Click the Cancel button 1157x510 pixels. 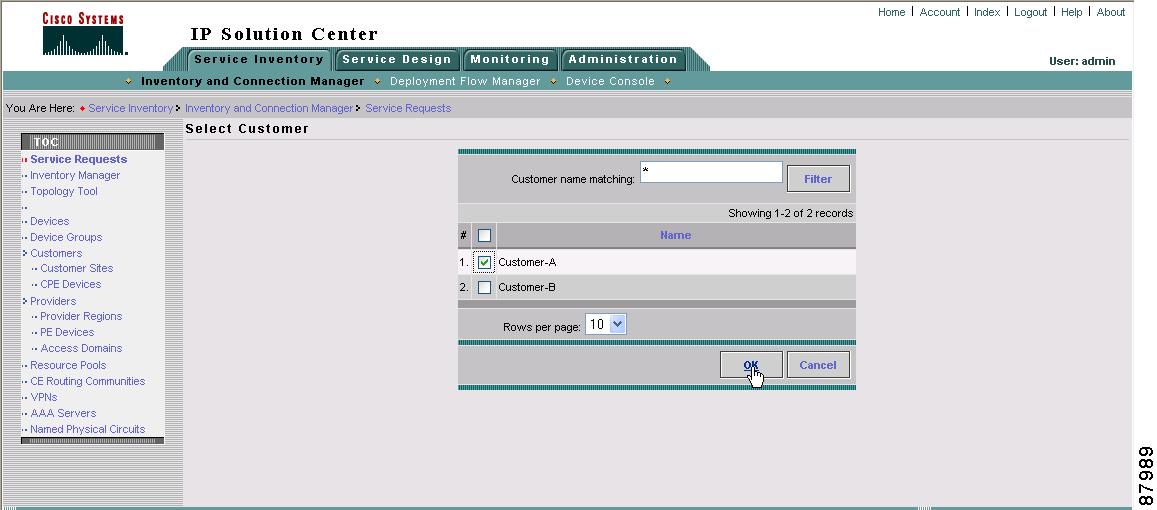pos(818,365)
